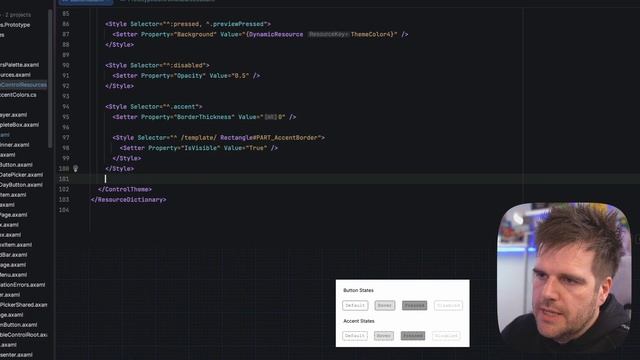The height and width of the screenshot is (360, 640).
Task: Click the ResourceKey inlay hint on line 87
Action: click(x=329, y=35)
